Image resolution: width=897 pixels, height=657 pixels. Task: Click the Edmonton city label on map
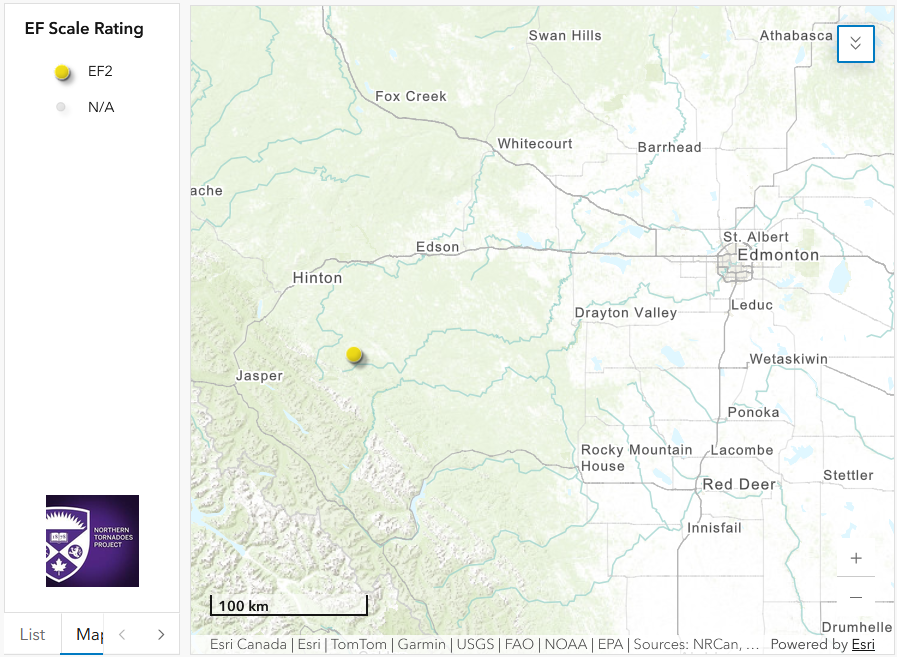point(778,255)
